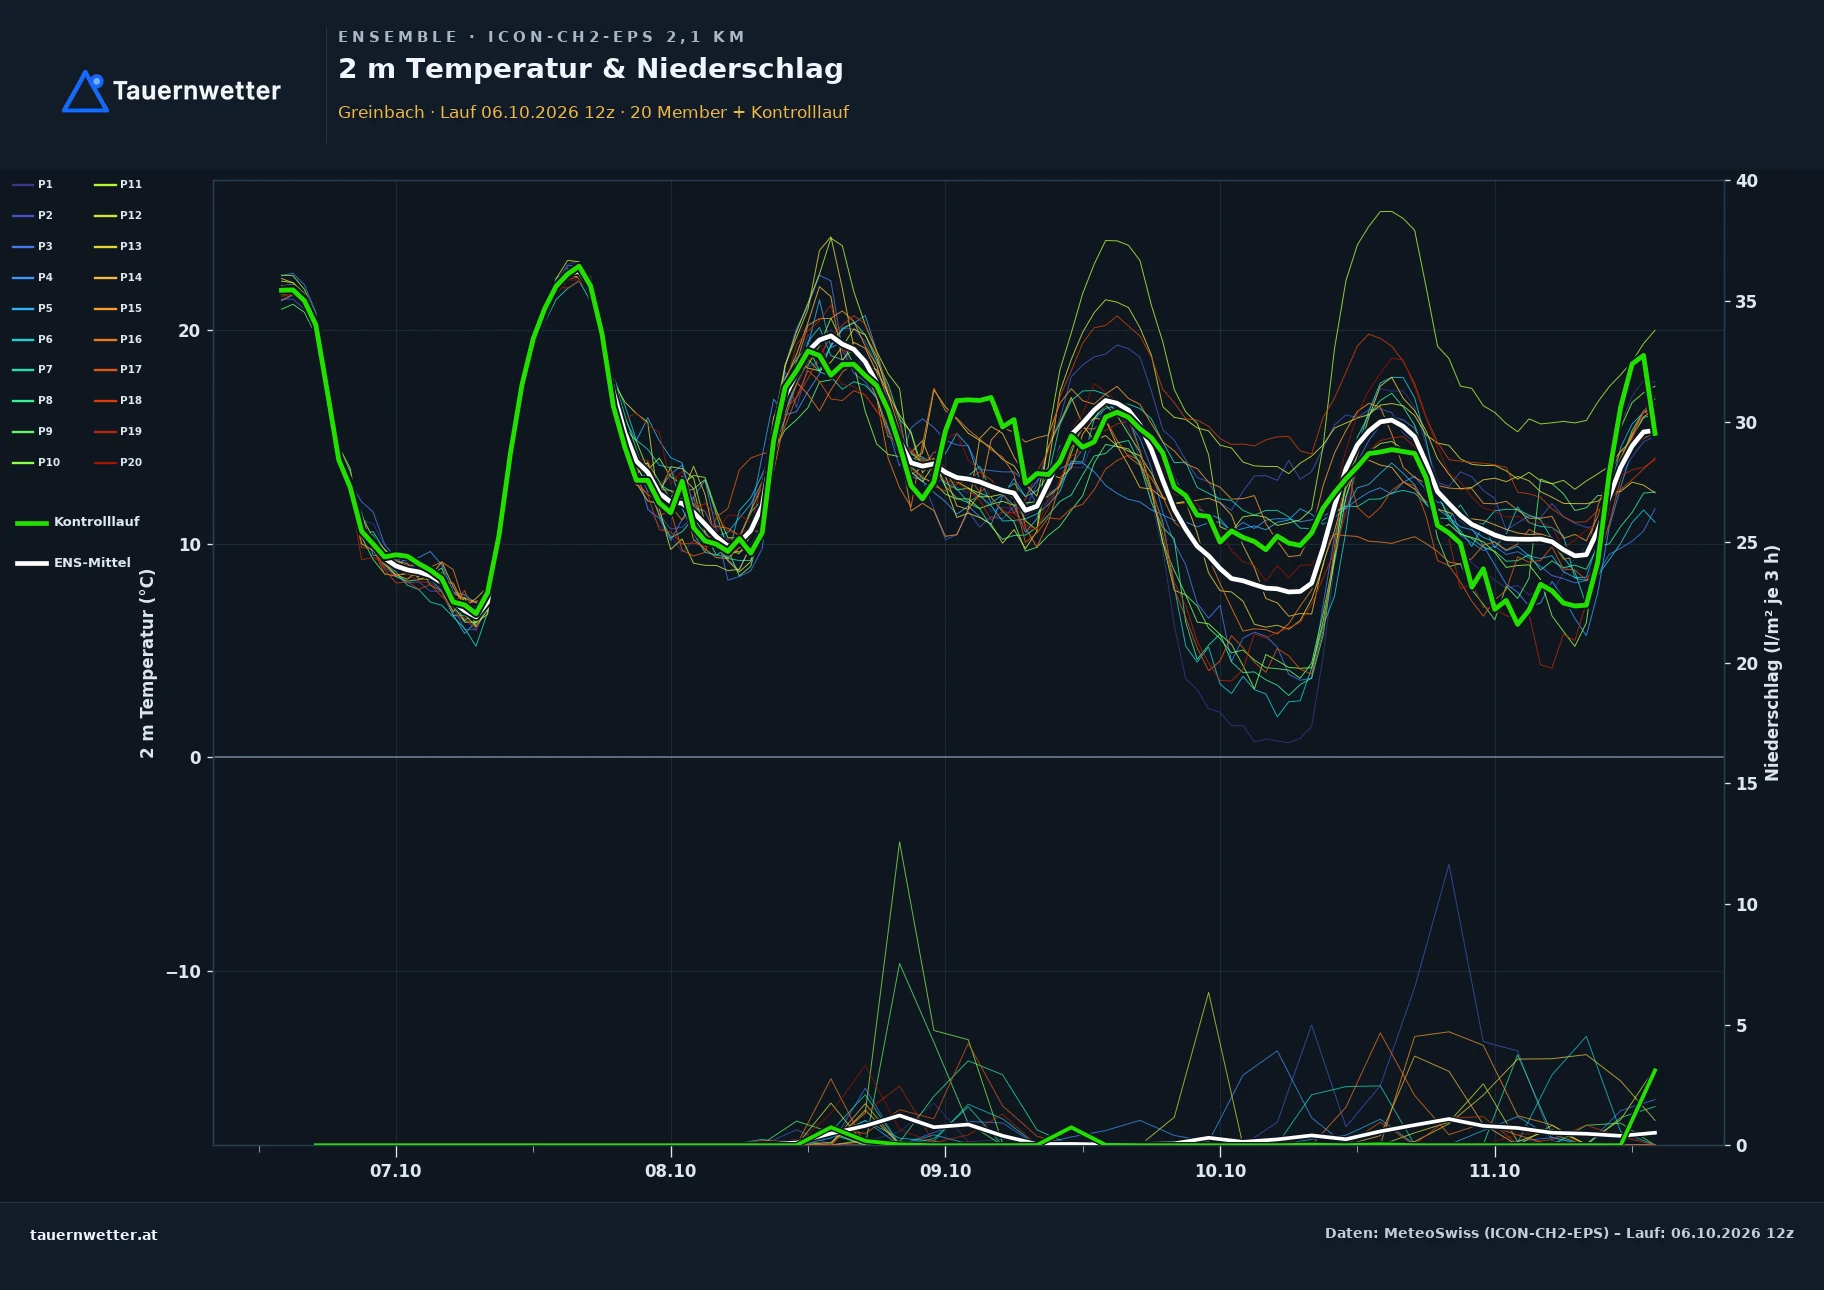The height and width of the screenshot is (1290, 1824).
Task: Click legend entry P17
Action: pos(118,369)
